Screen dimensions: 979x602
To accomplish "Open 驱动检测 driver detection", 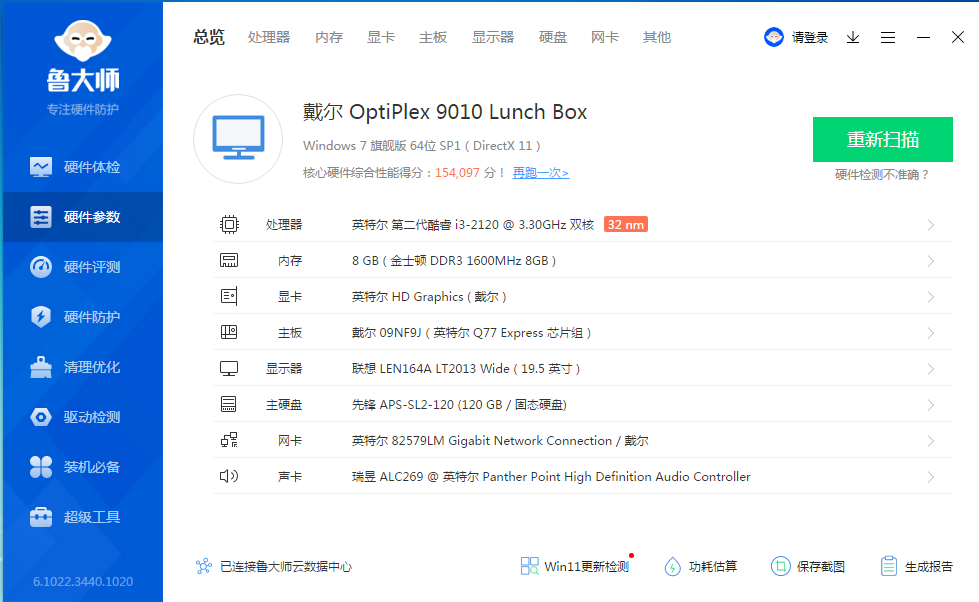I will coord(82,417).
